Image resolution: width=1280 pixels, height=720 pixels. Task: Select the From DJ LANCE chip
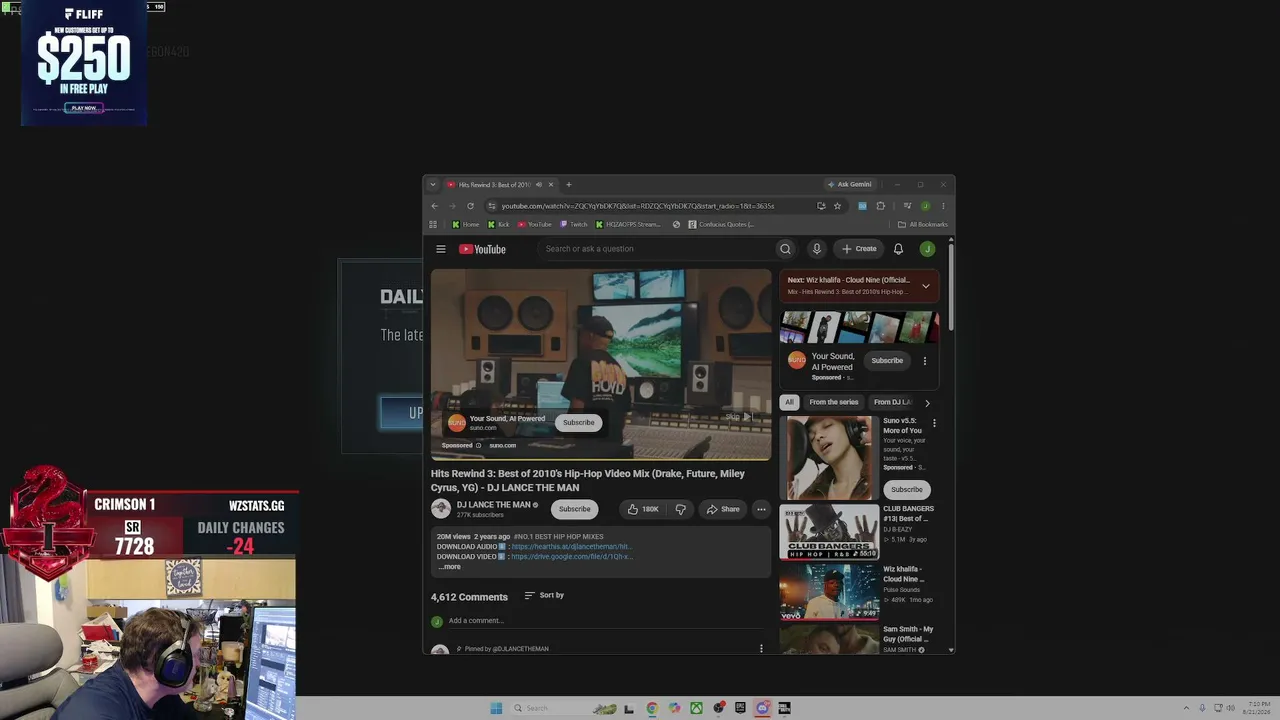[x=892, y=402]
